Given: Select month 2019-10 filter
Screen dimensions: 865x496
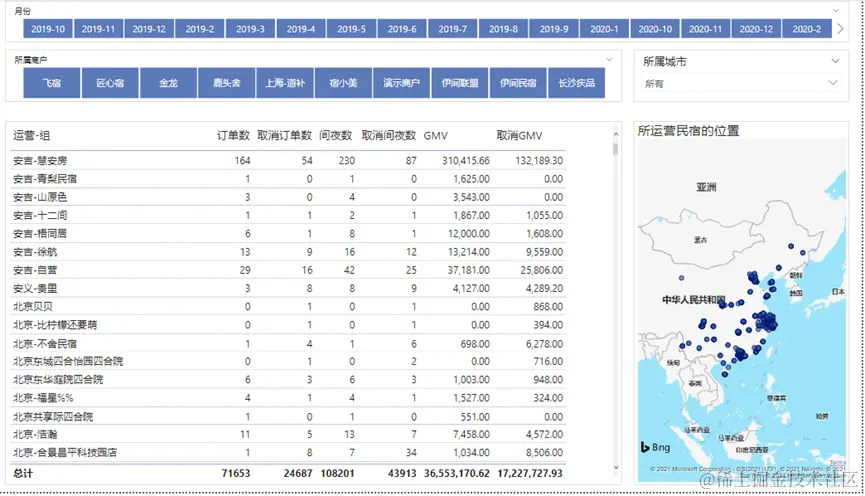Looking at the screenshot, I should (x=48, y=29).
